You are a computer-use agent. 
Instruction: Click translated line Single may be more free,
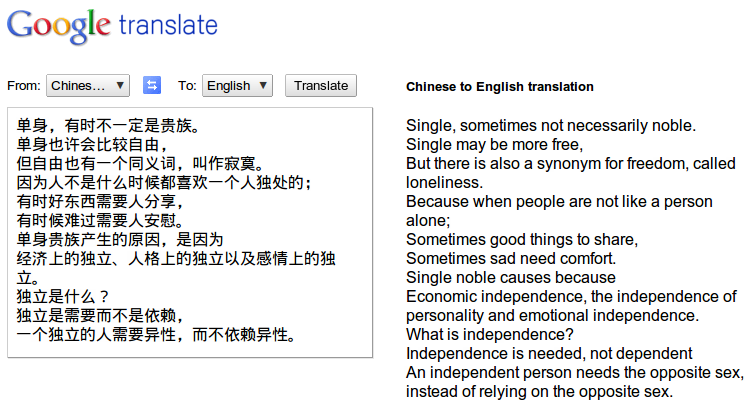tap(494, 144)
